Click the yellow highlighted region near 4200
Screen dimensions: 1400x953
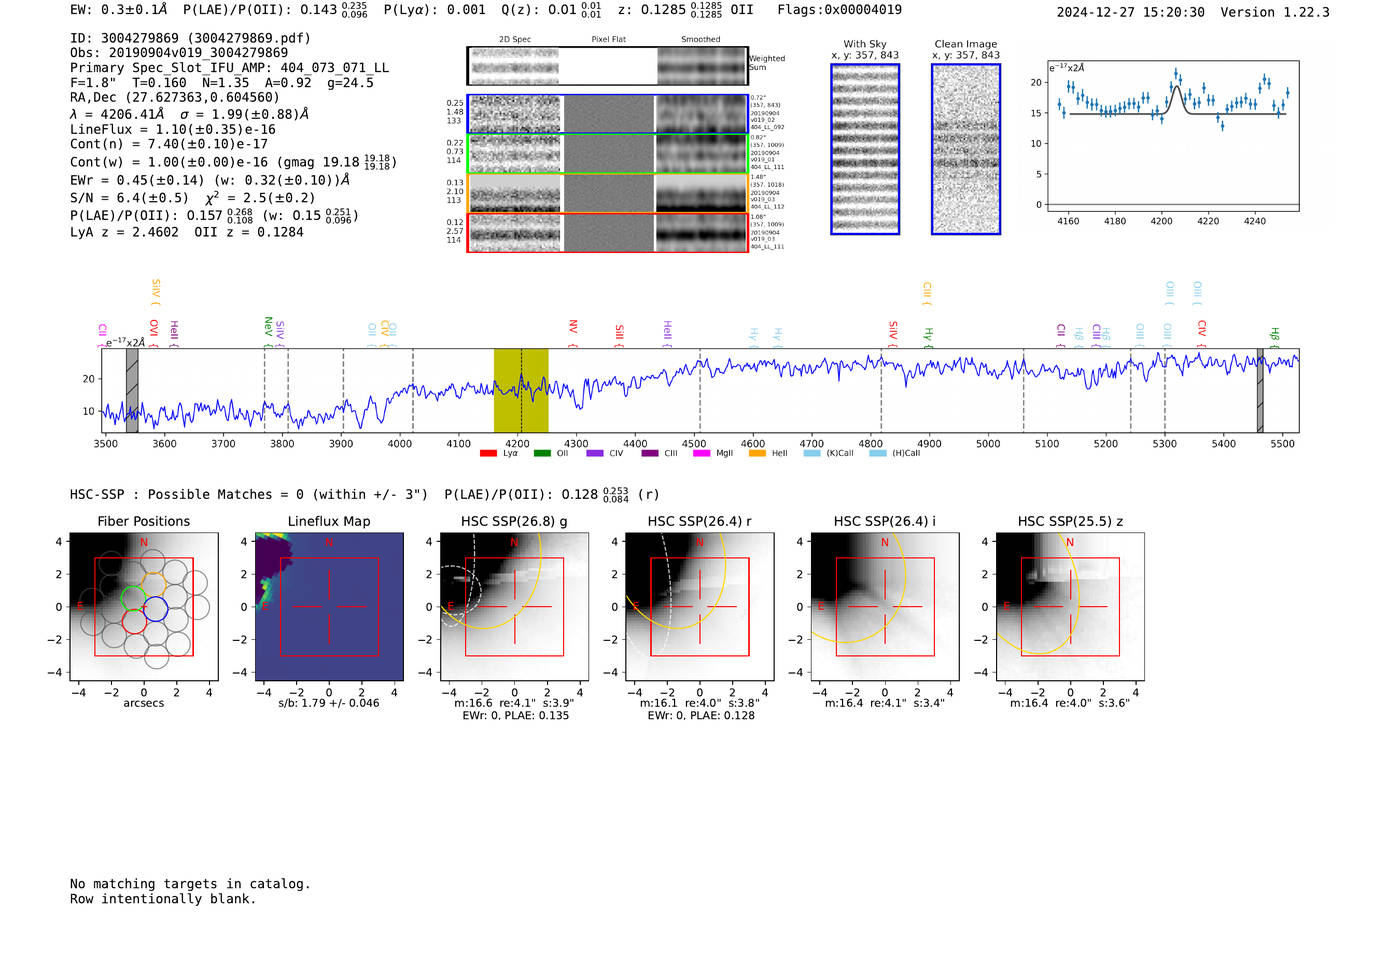521,391
